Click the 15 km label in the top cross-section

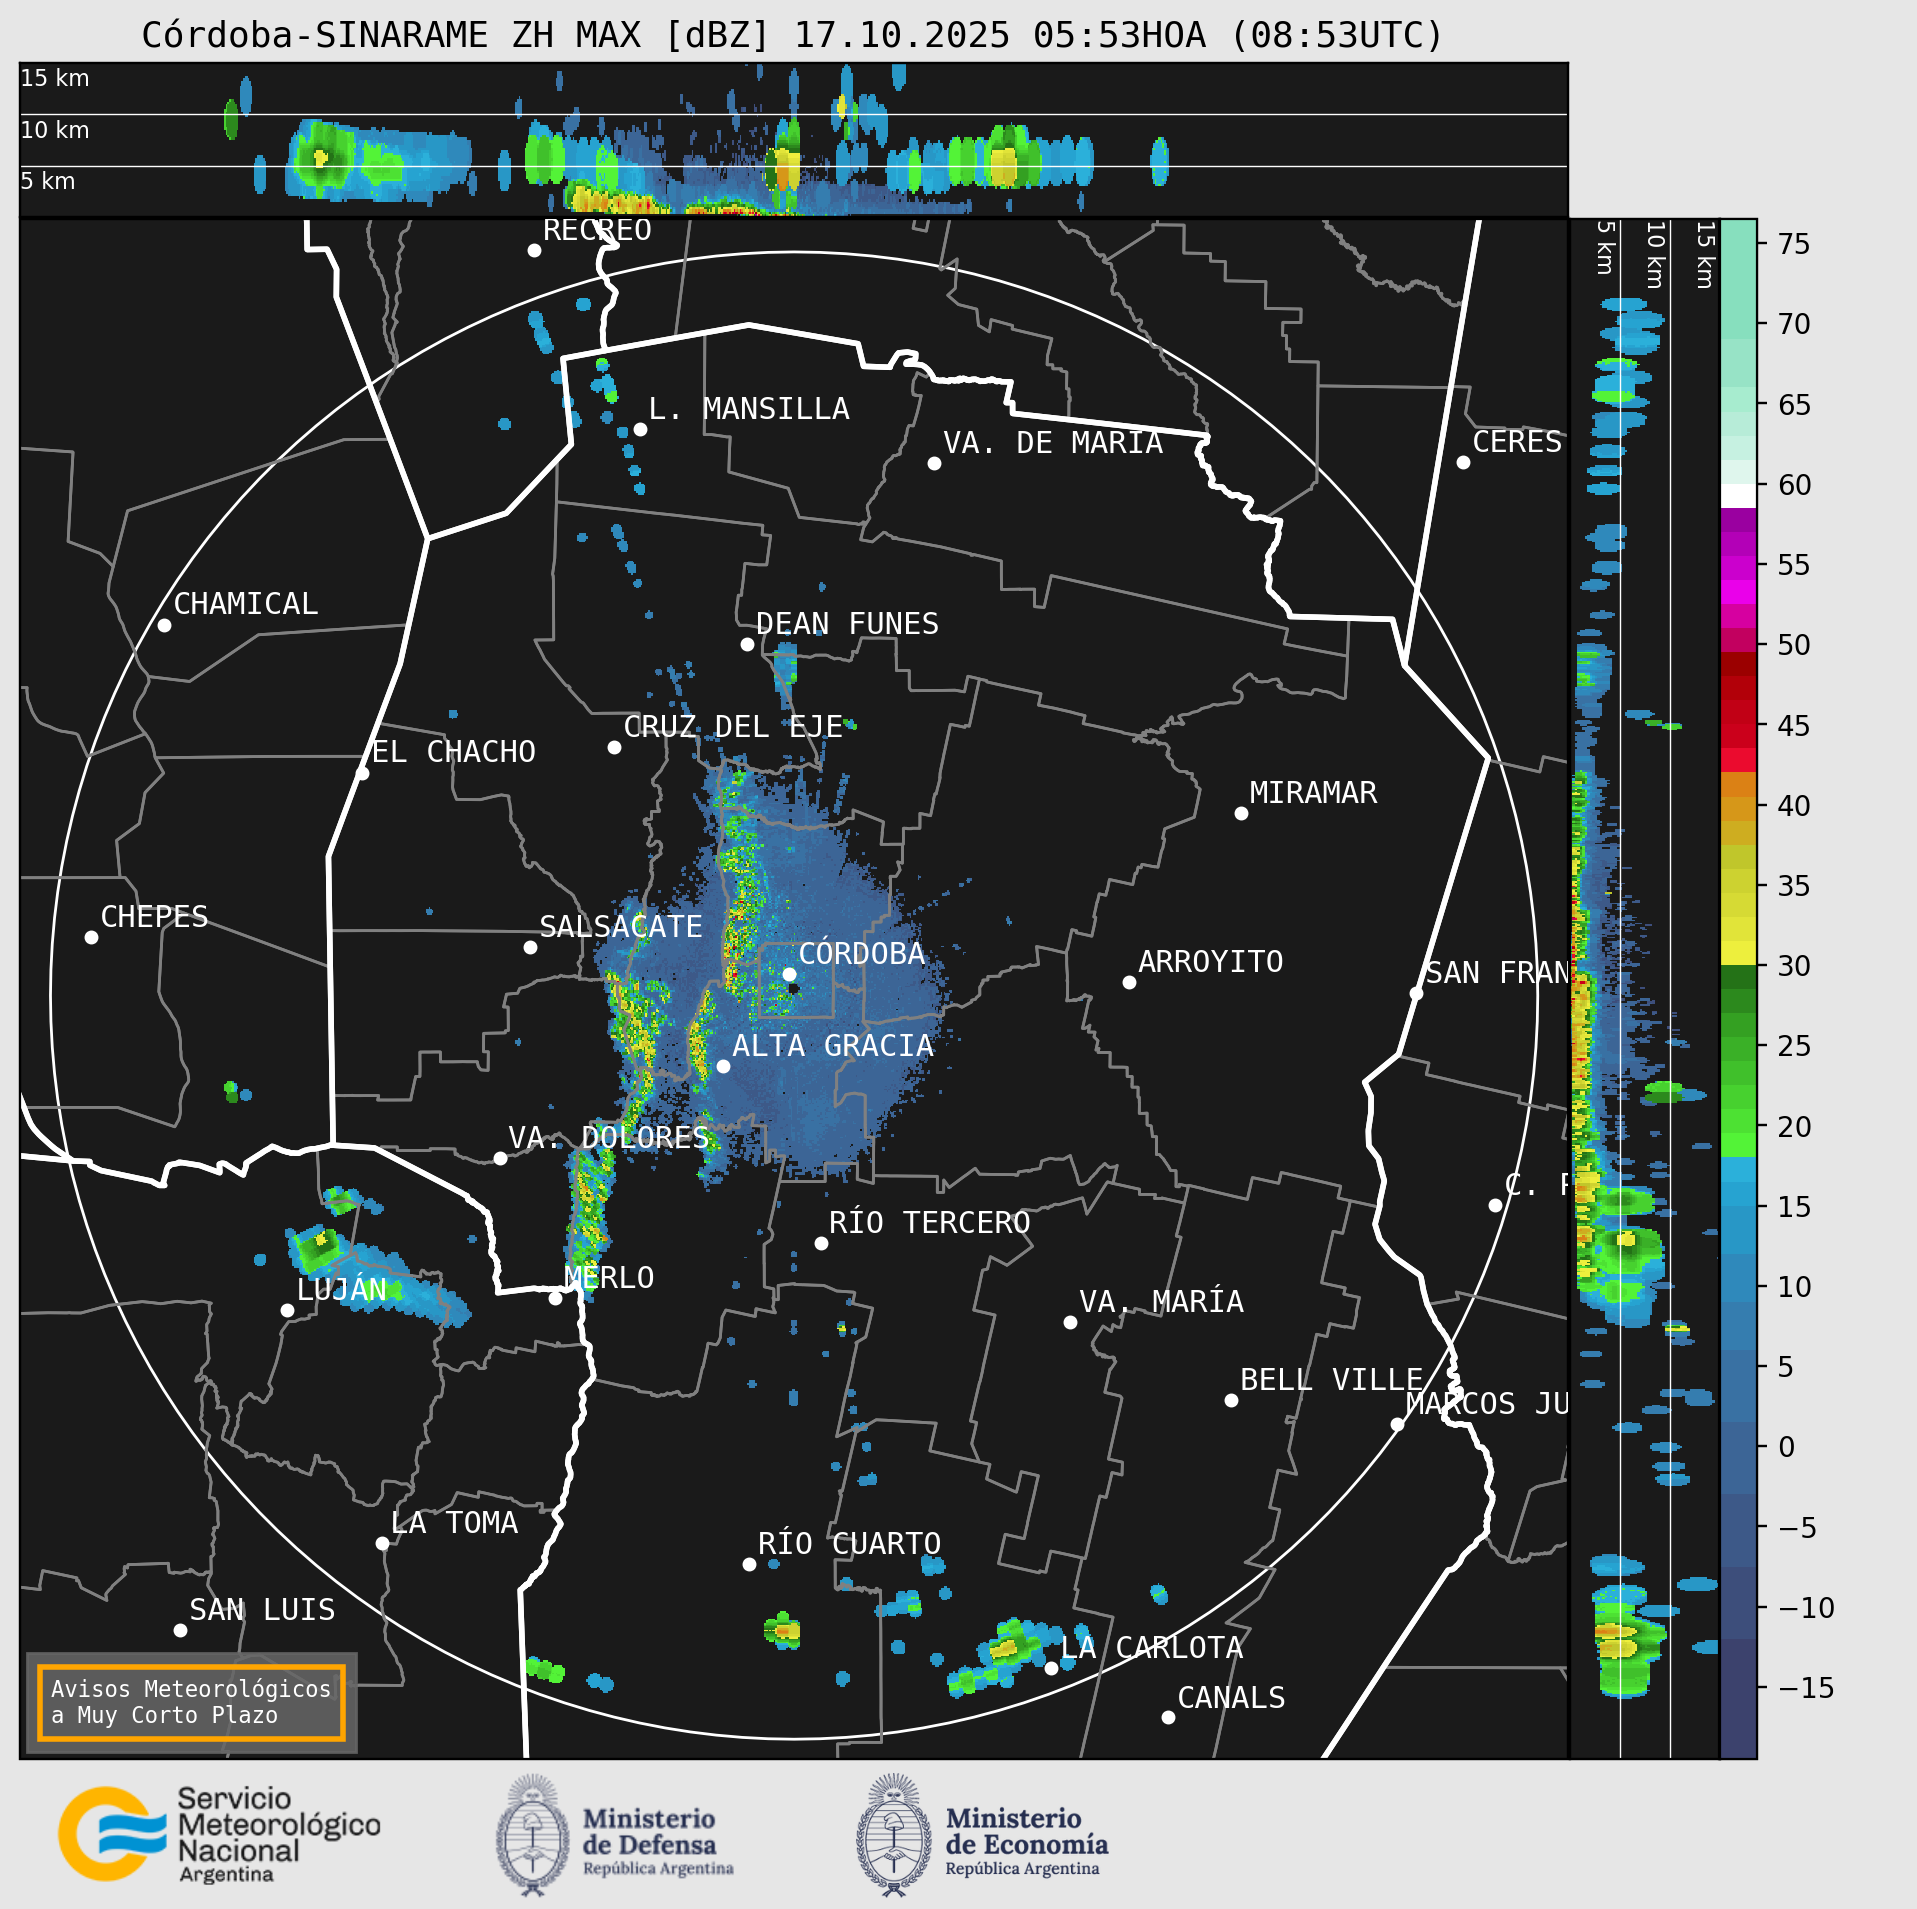55,78
